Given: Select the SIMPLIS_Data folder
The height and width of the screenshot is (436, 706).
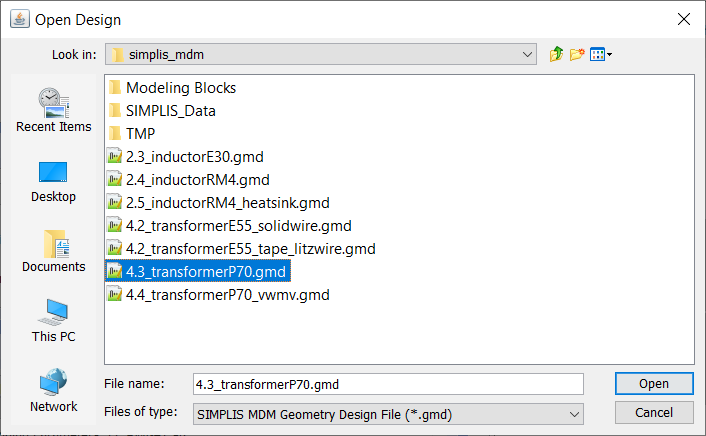Looking at the screenshot, I should coord(170,111).
